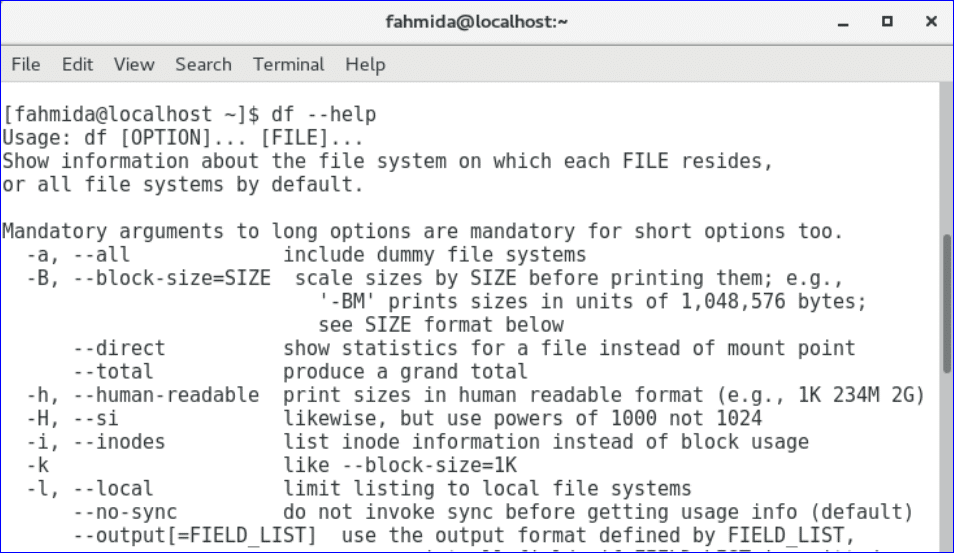Click the window title fahmida@localhost:~
Viewport: 954px width, 553px height.
(477, 21)
